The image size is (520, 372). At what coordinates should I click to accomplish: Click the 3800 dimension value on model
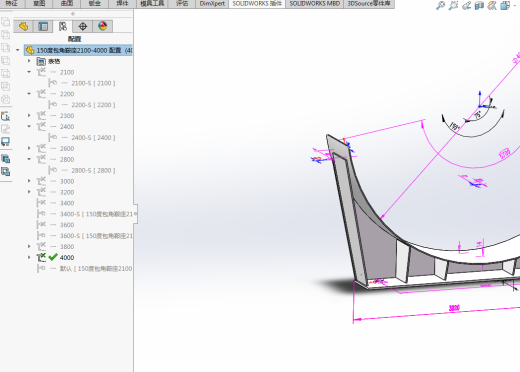(x=454, y=308)
